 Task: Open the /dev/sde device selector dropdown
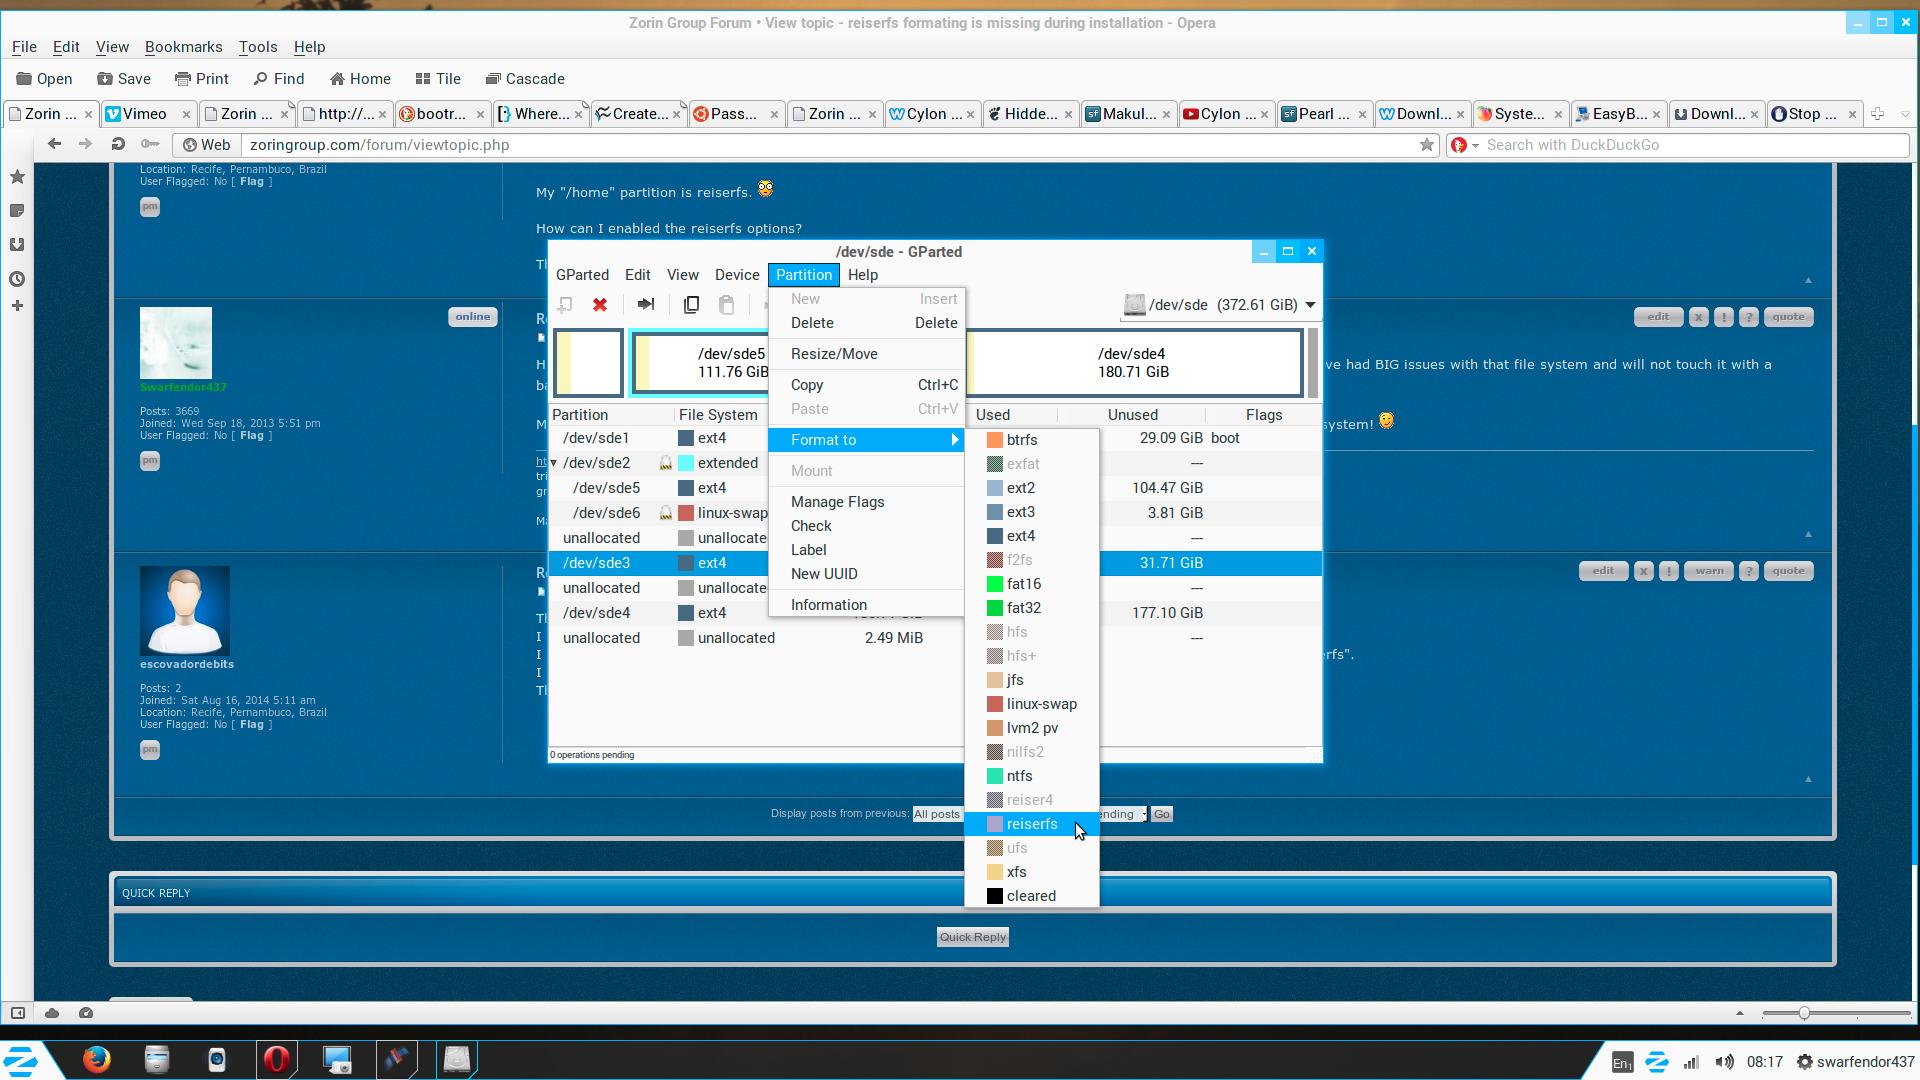tap(1219, 305)
